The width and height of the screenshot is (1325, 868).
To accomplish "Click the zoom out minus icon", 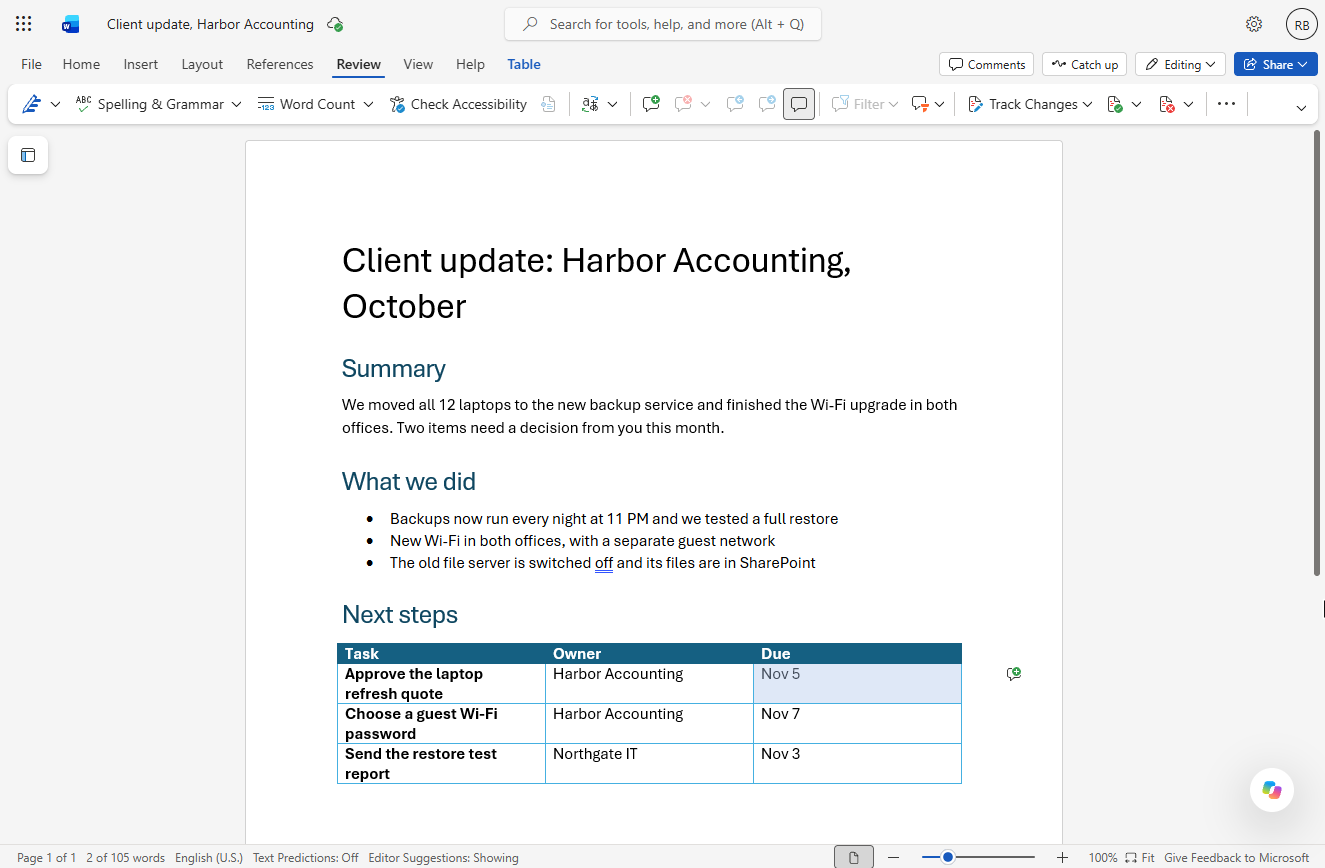I will [x=894, y=858].
